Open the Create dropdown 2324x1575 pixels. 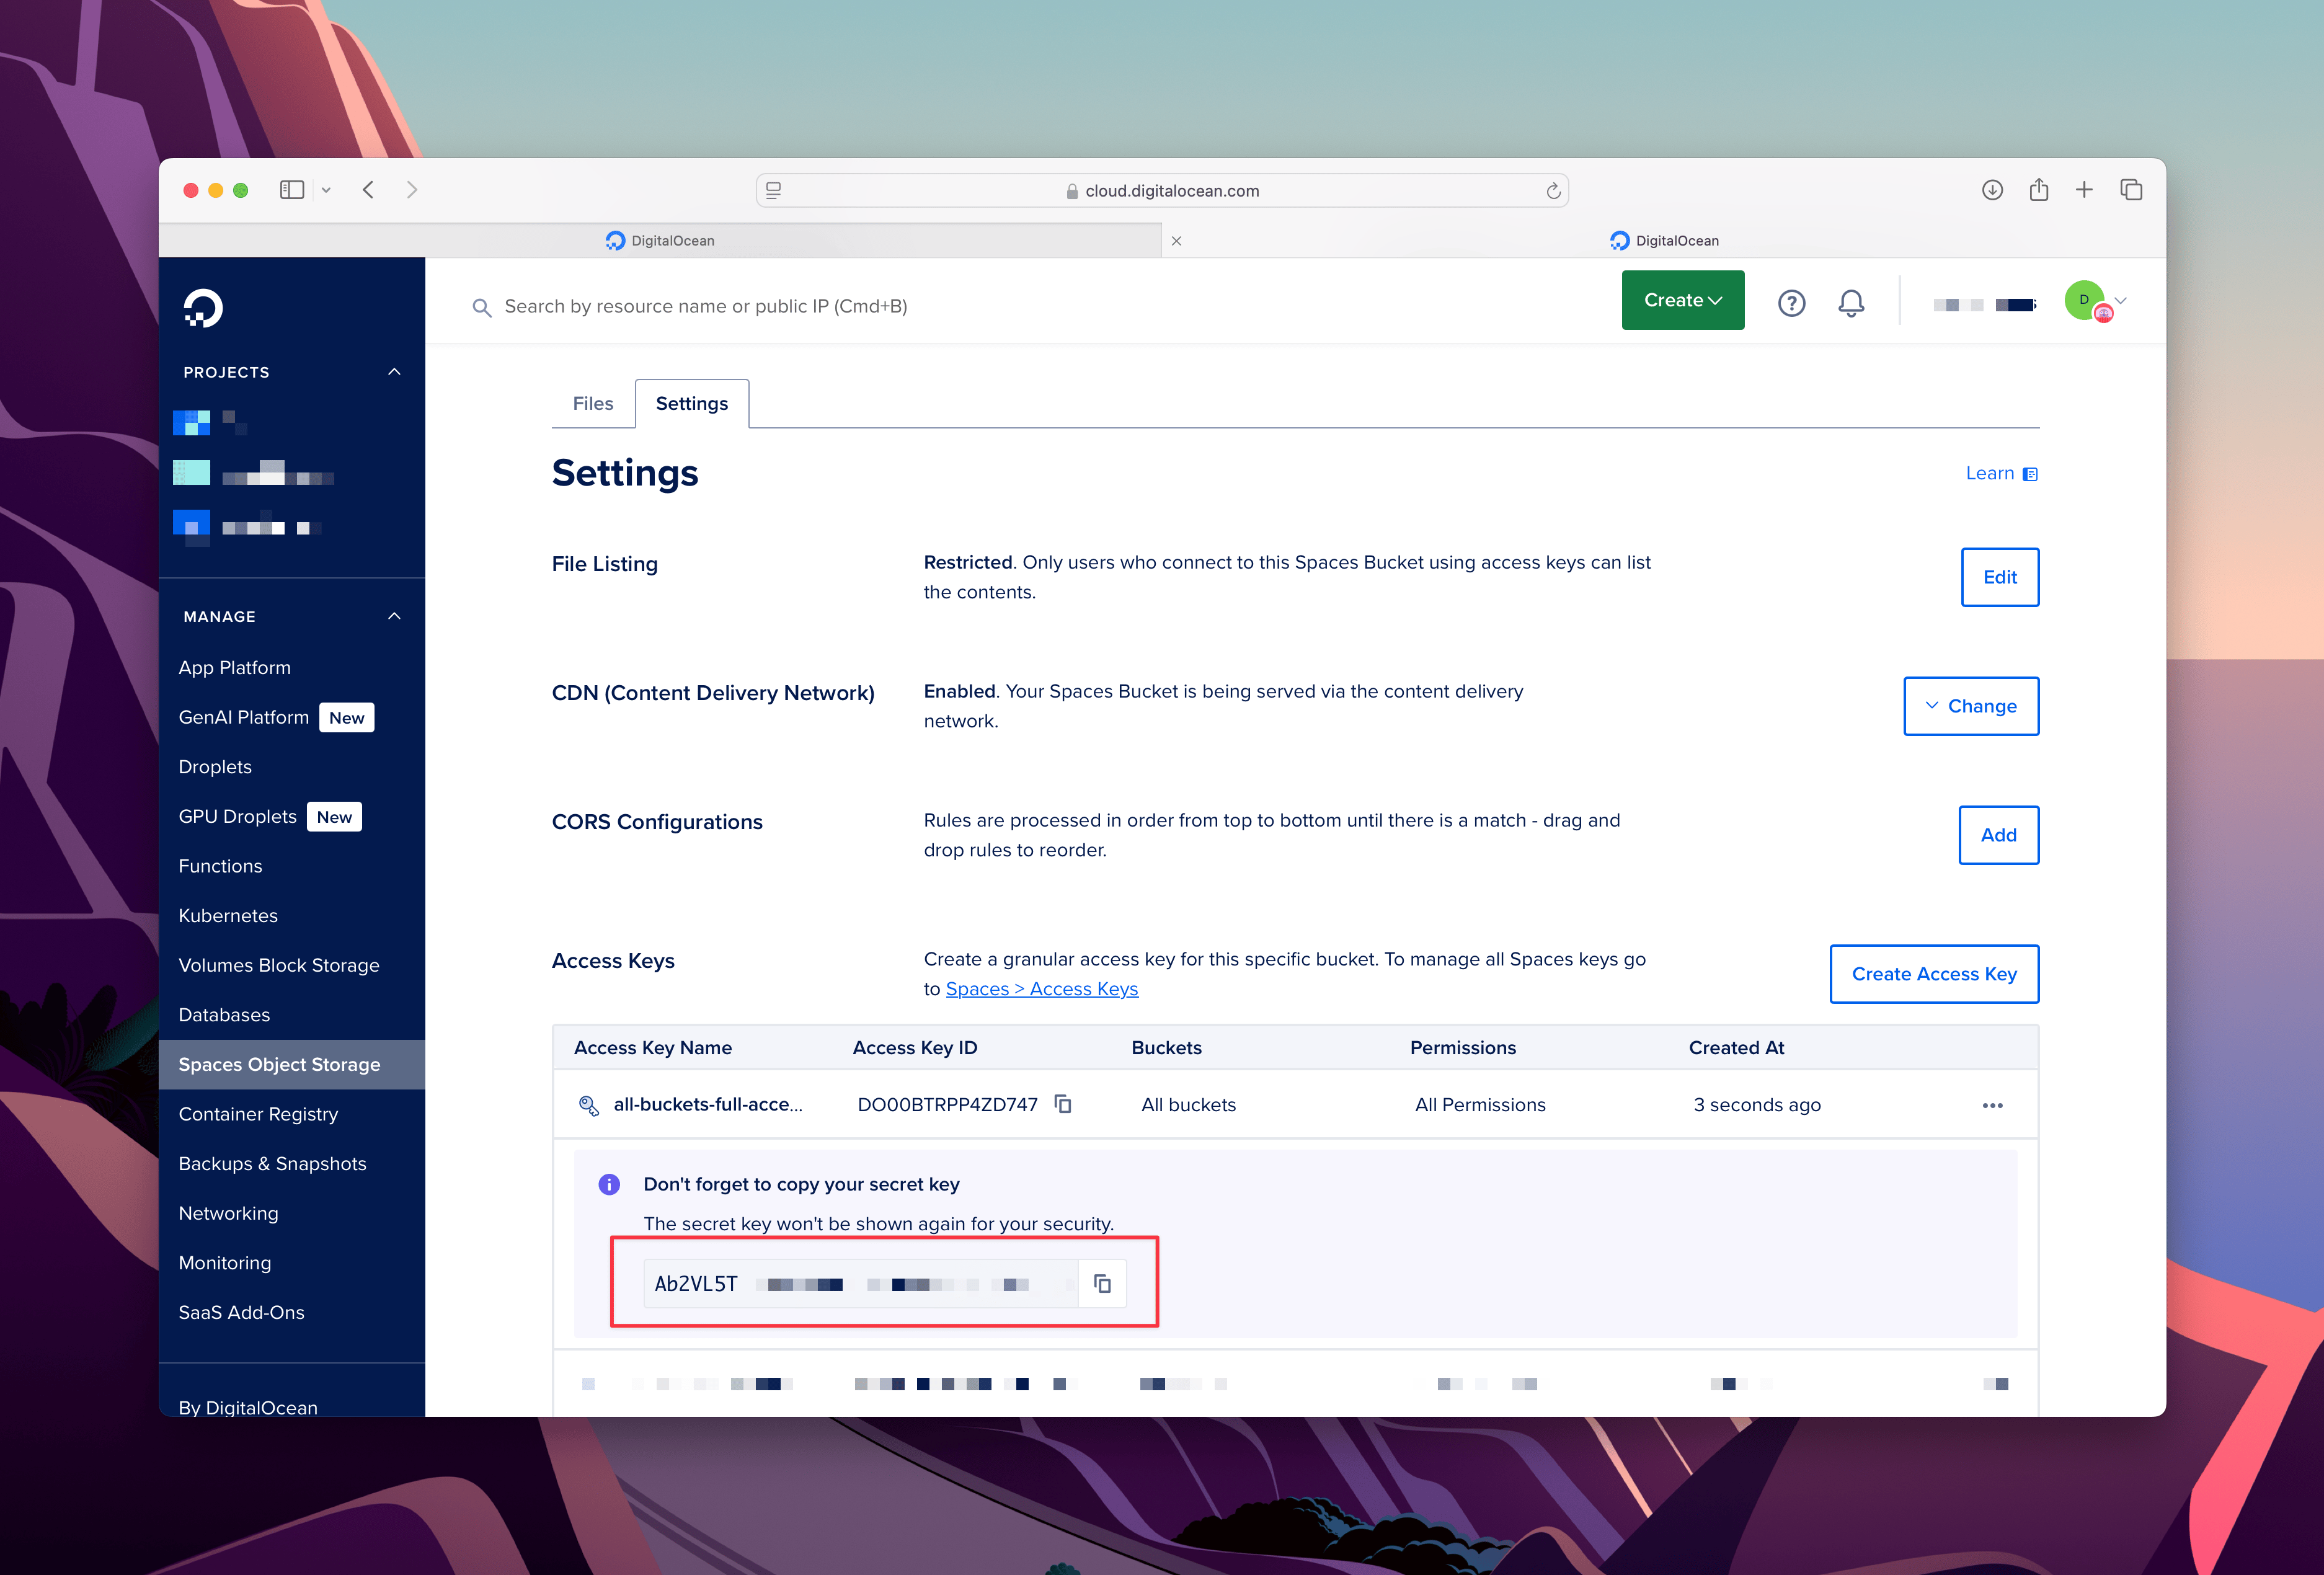(x=1683, y=300)
